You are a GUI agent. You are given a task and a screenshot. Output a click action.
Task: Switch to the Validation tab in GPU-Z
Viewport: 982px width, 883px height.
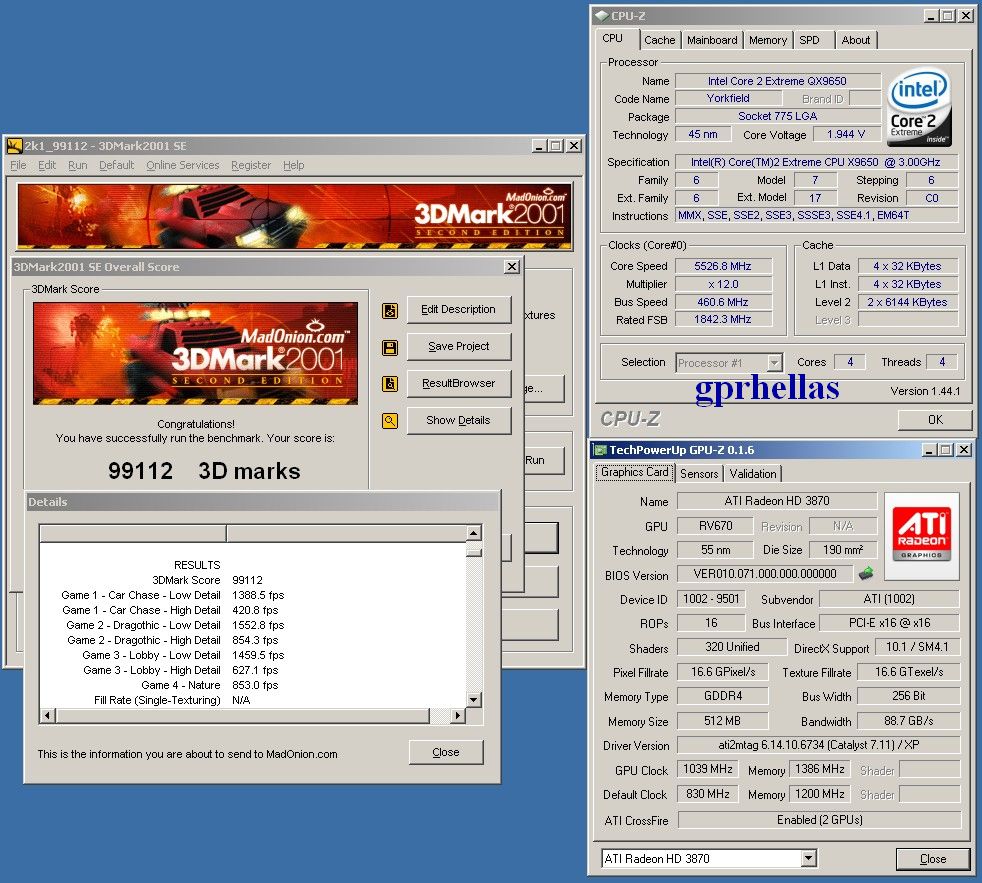click(753, 474)
